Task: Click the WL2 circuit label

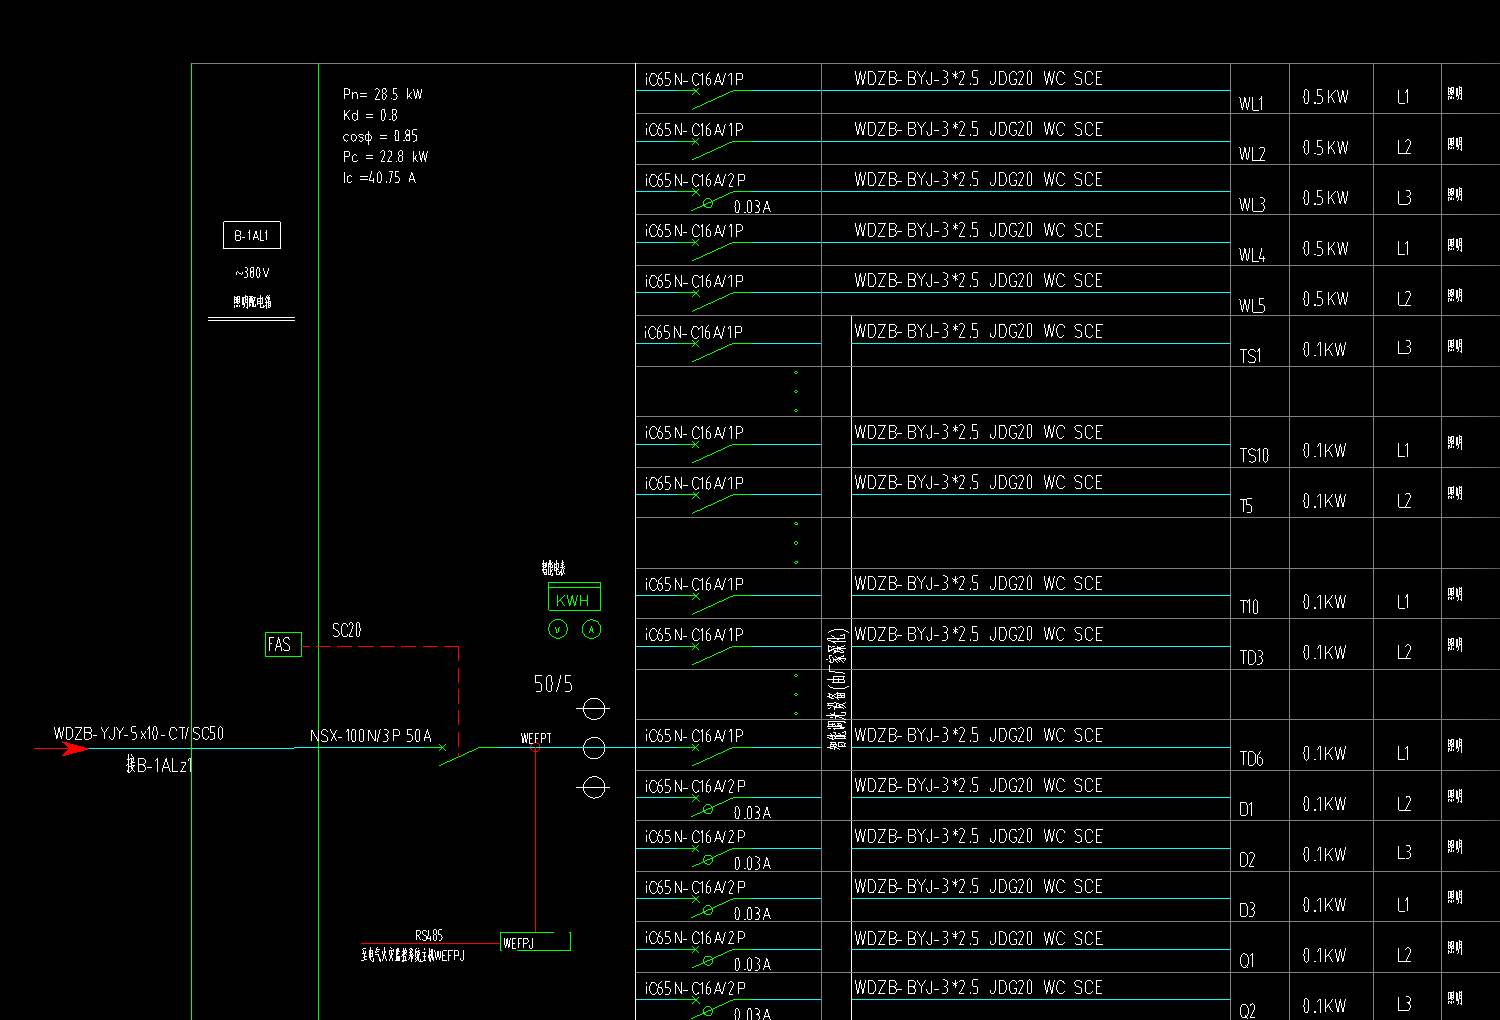Action: tap(1252, 154)
